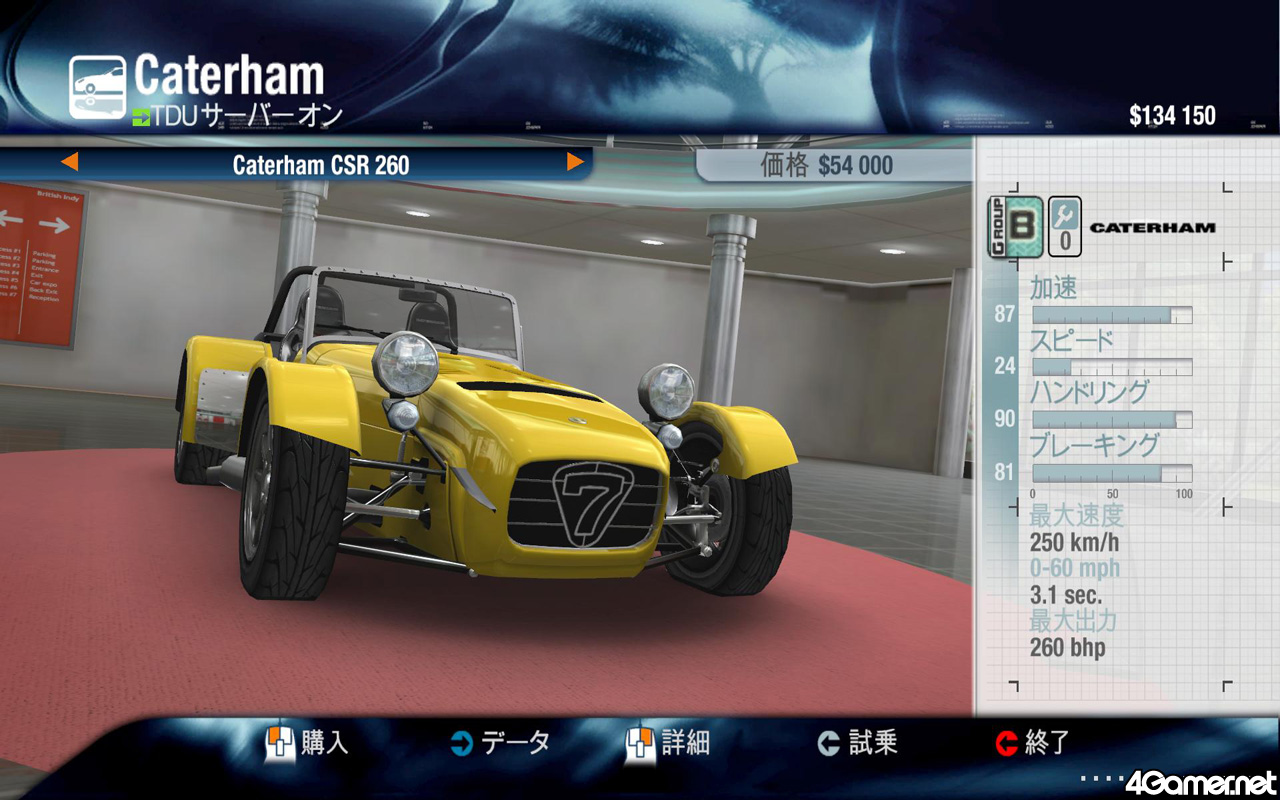Click the green TDU server online indicator

(141, 117)
